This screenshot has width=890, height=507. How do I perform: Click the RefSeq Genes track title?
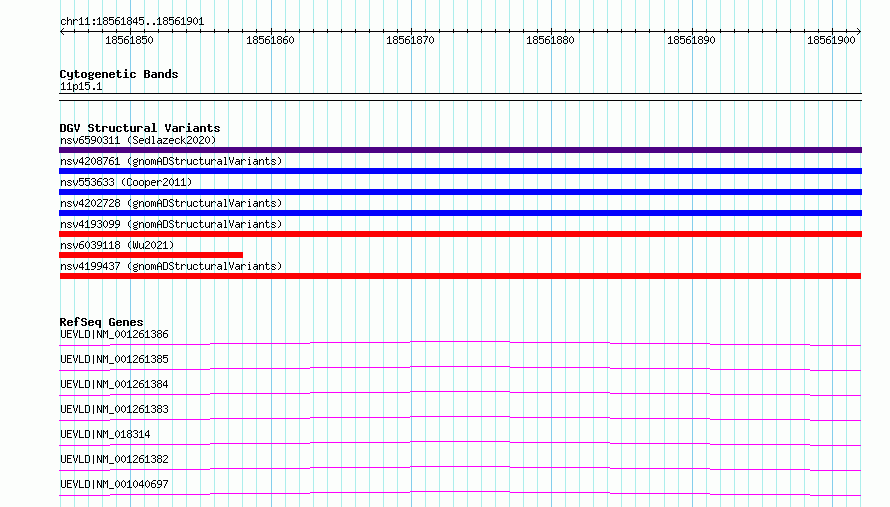[x=101, y=322]
